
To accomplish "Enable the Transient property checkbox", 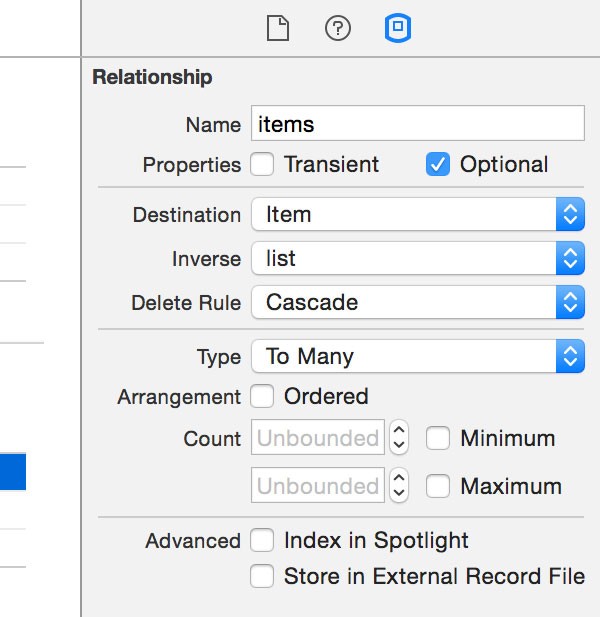I will (262, 164).
